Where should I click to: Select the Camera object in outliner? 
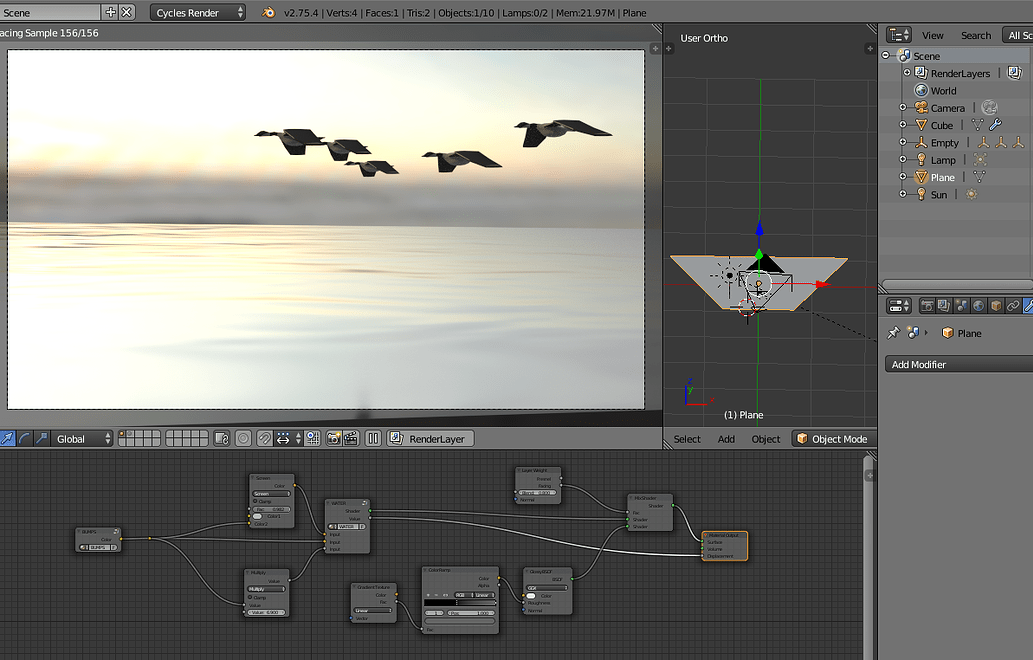tap(947, 108)
